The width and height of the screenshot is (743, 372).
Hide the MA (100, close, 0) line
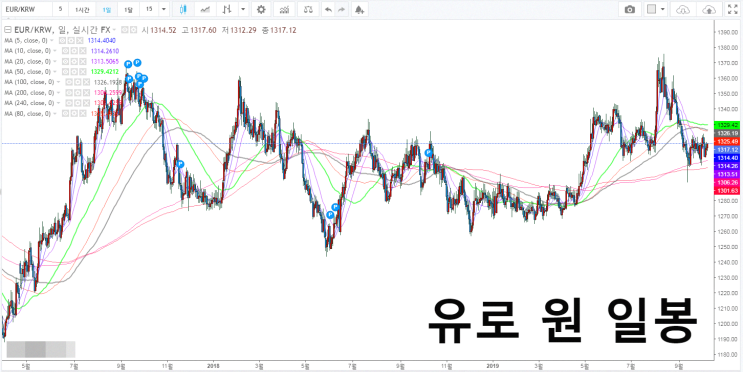coord(69,82)
